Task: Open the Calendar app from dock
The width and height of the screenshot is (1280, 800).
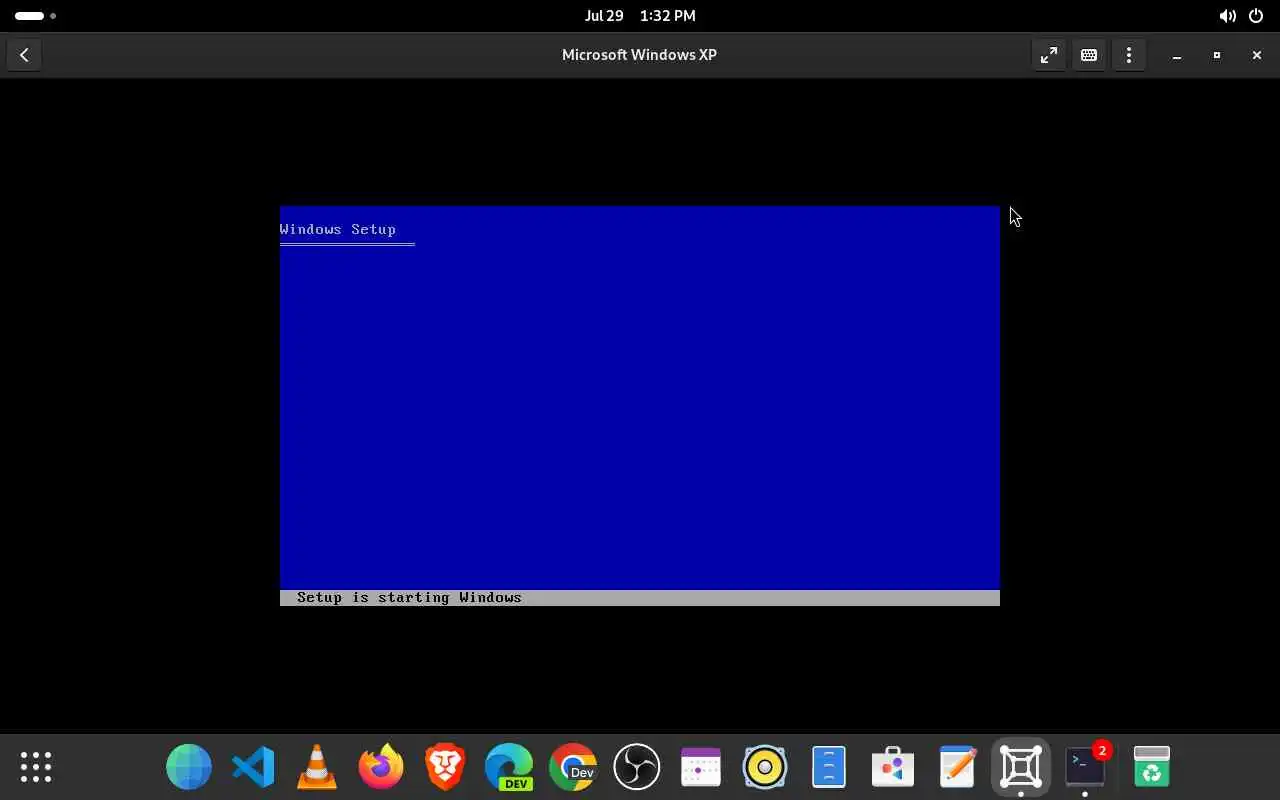Action: (x=701, y=767)
